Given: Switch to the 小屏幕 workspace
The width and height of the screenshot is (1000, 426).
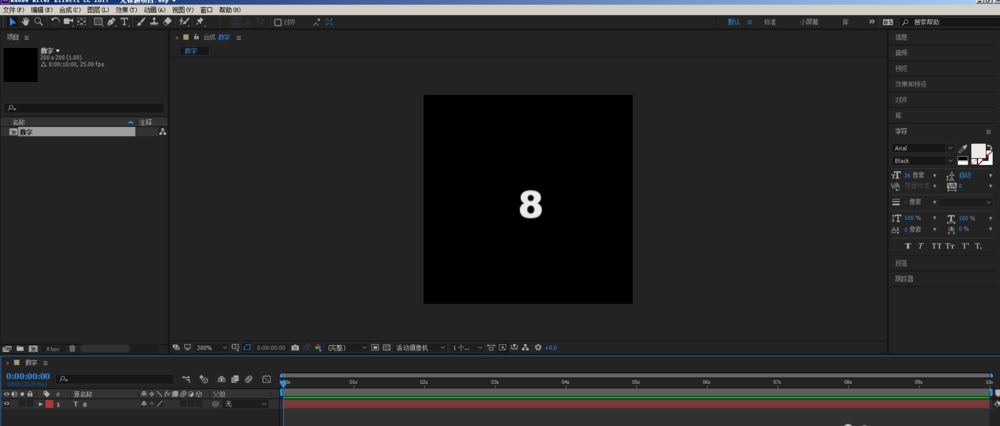Looking at the screenshot, I should [x=809, y=22].
